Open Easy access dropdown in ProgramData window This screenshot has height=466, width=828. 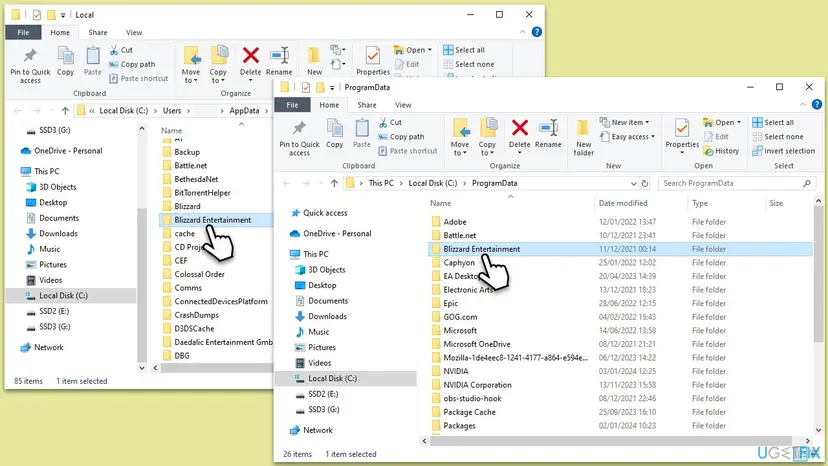click(x=627, y=136)
